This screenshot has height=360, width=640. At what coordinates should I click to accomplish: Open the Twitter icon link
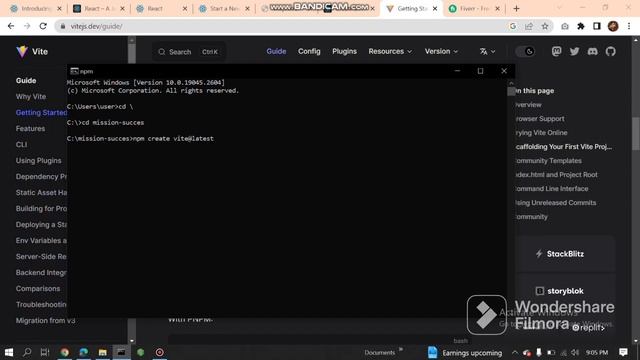574,51
